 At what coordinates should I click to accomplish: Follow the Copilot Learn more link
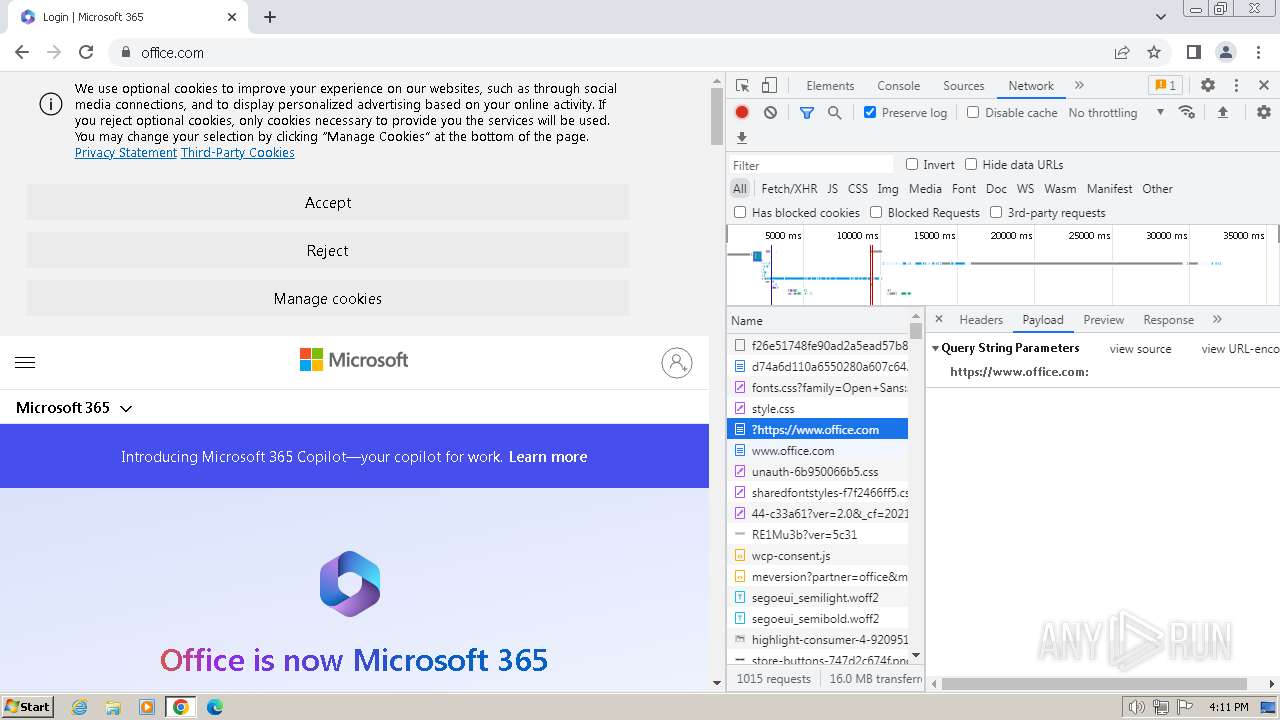pos(548,457)
